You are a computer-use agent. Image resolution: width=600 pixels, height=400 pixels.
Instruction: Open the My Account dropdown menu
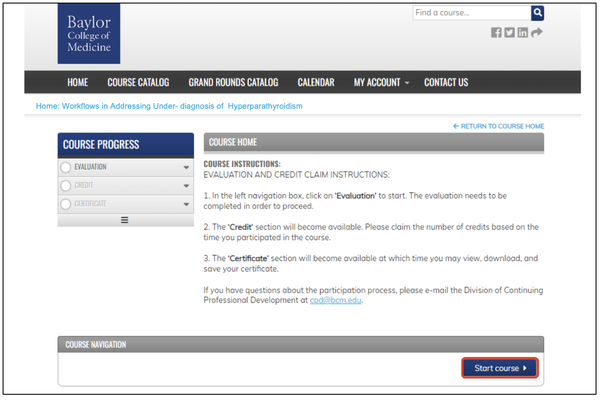point(381,82)
